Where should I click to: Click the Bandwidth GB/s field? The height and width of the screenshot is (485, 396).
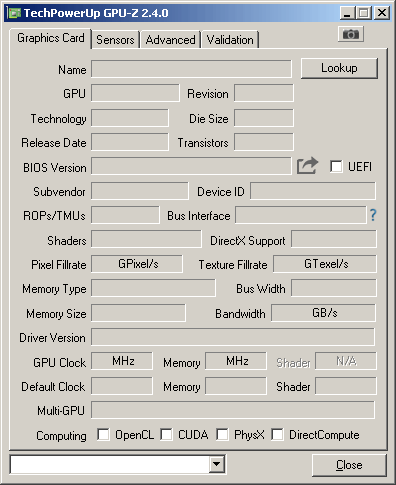point(323,313)
